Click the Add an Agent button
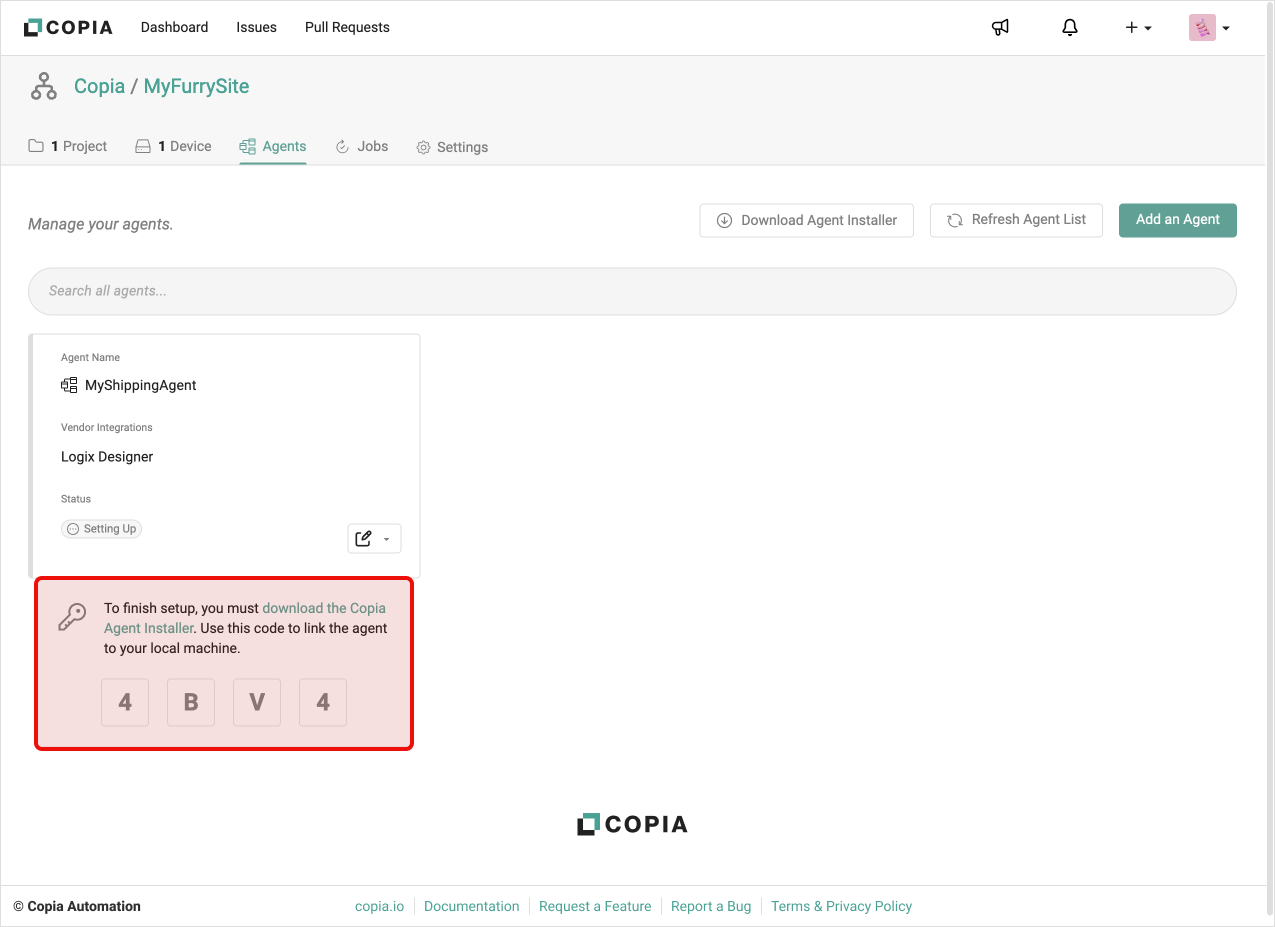This screenshot has width=1275, height=927. 1177,220
